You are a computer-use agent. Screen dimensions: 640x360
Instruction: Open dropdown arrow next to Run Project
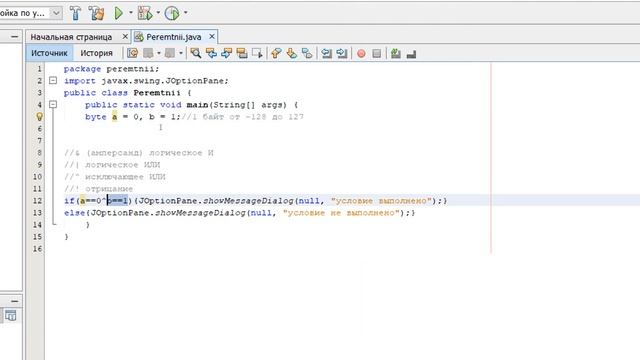point(131,13)
